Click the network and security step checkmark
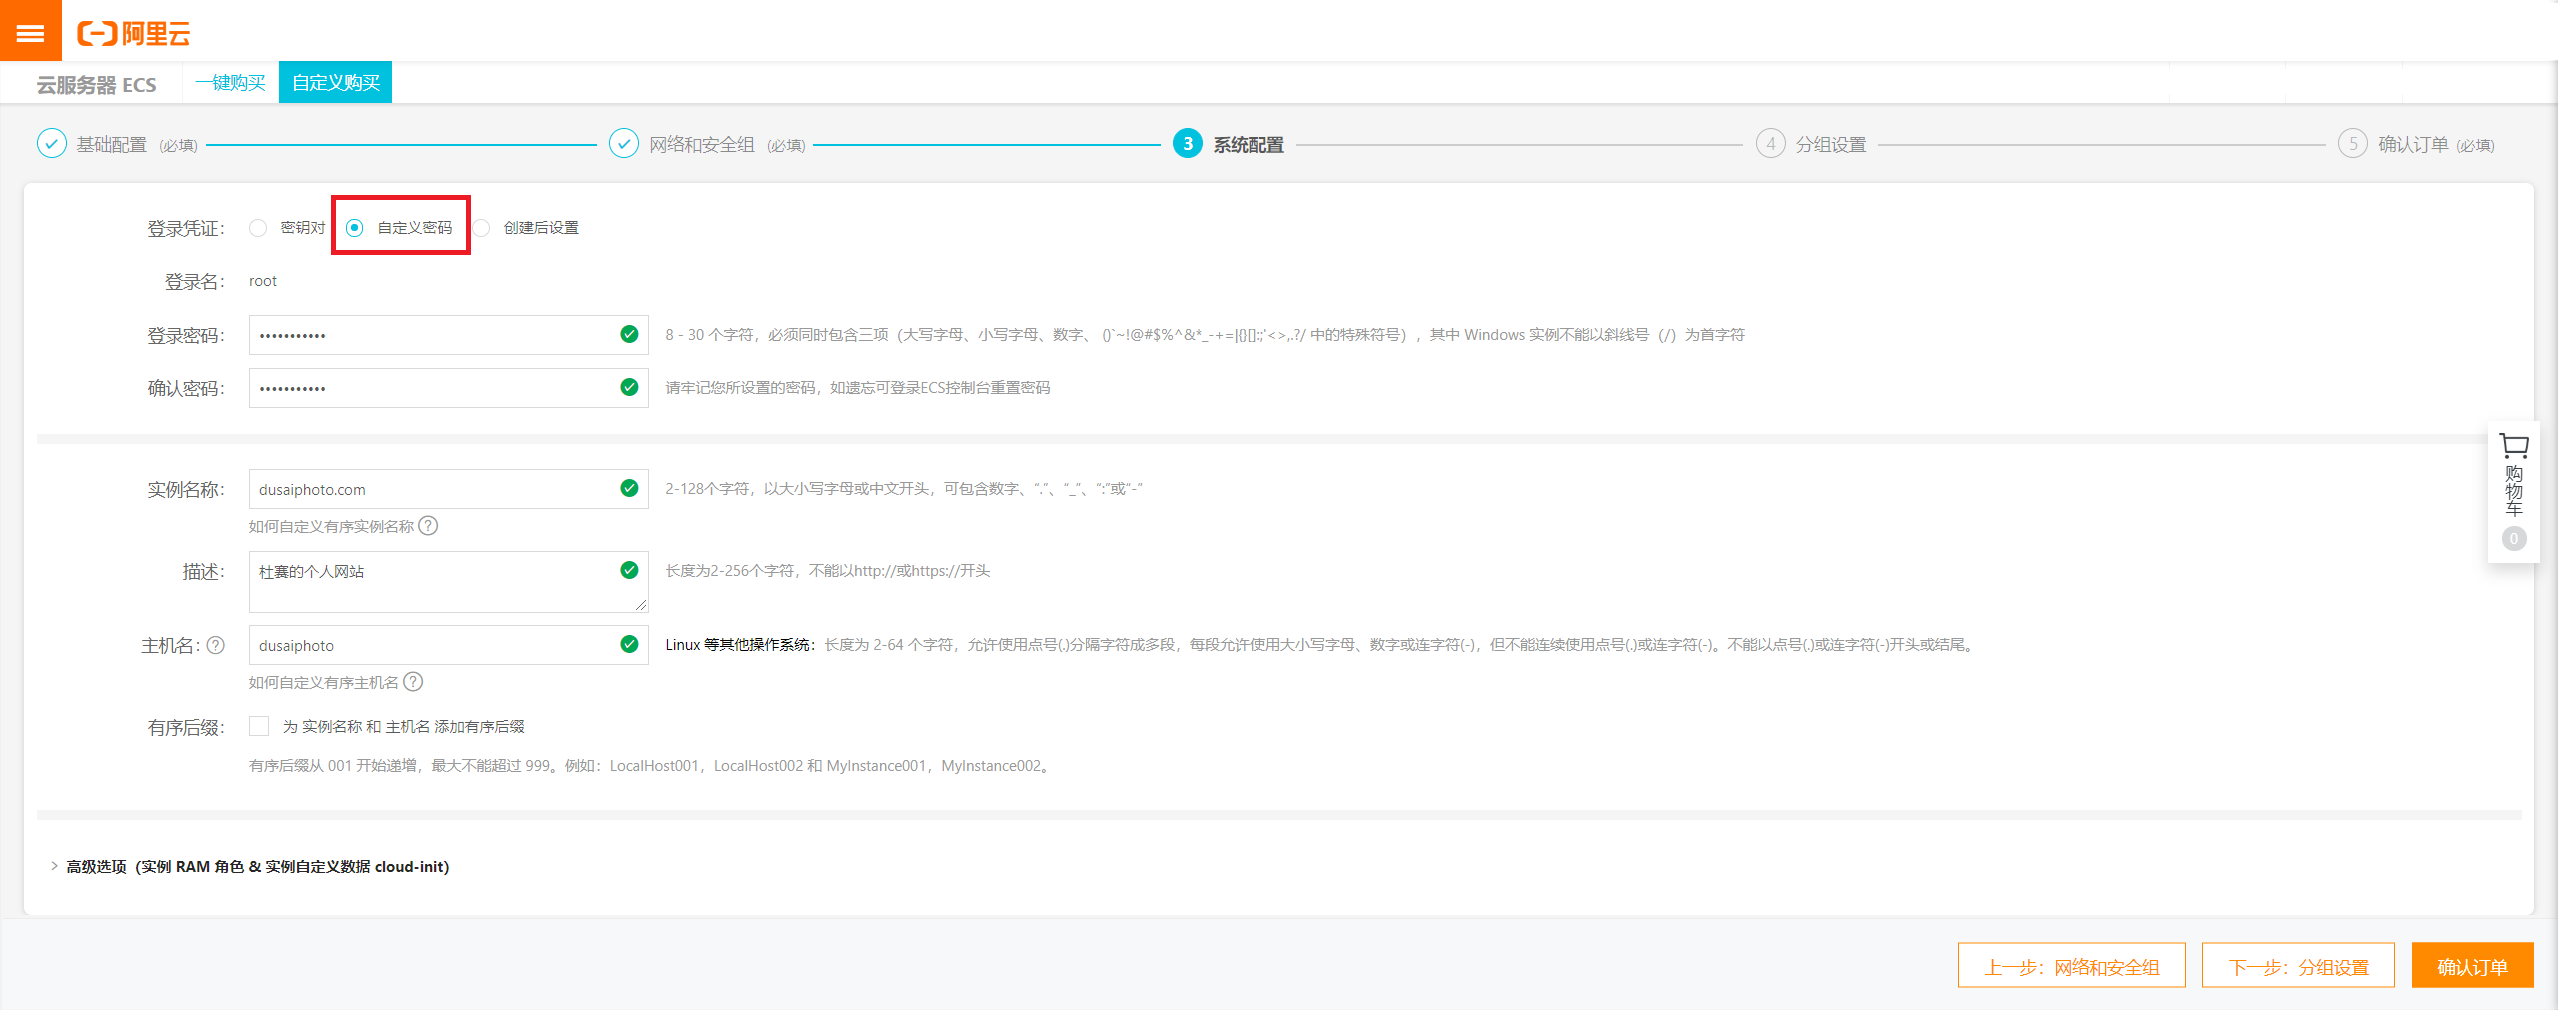 [624, 144]
